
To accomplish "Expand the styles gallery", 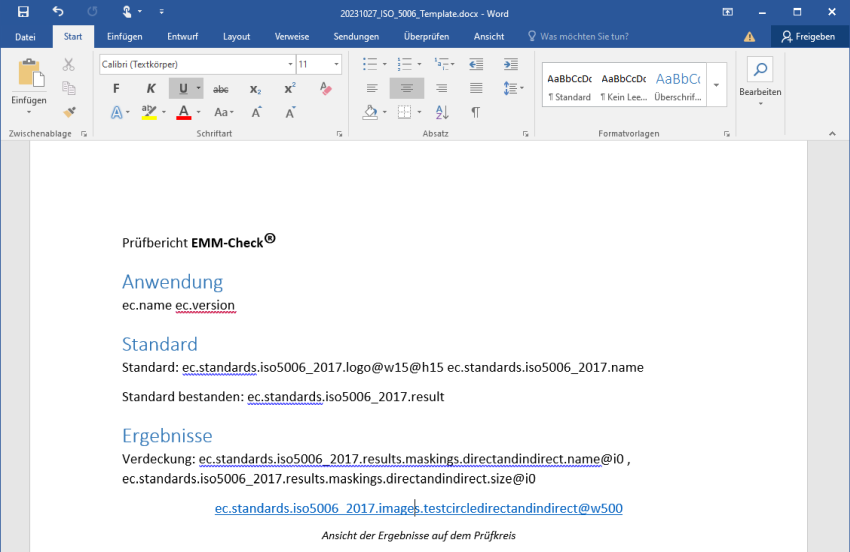I will click(x=716, y=85).
